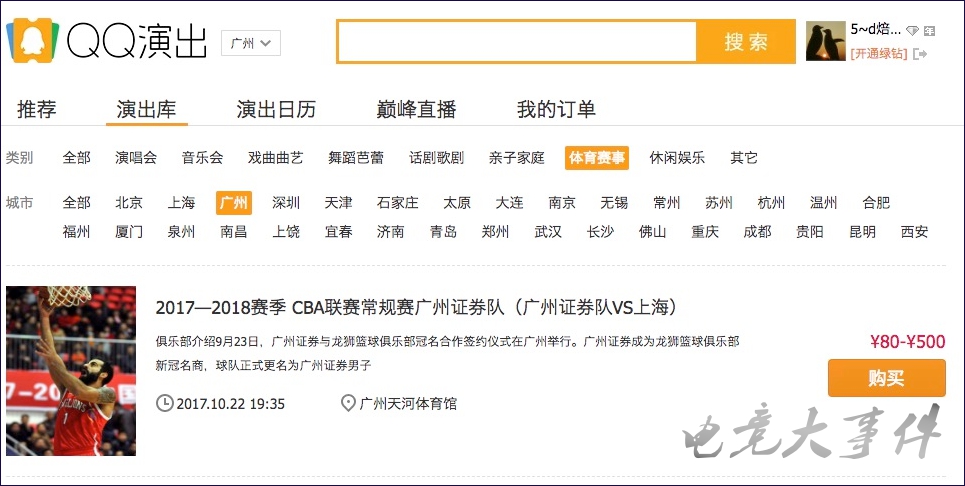Viewport: 965px width, 486px height.
Task: Choose city 福州
Action: click(x=76, y=232)
